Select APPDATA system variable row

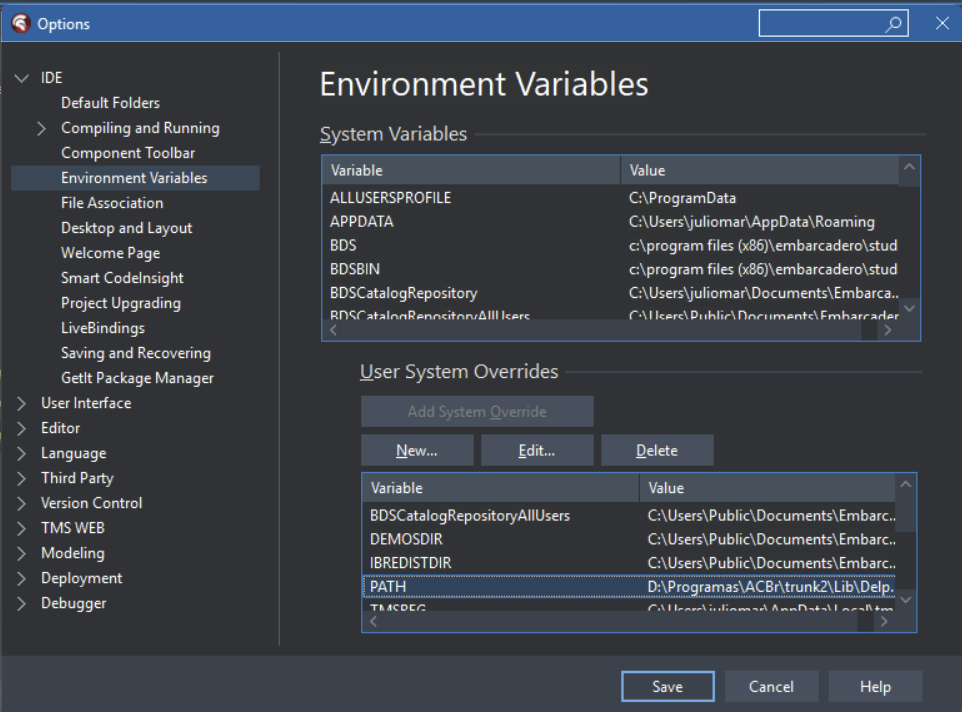point(611,222)
